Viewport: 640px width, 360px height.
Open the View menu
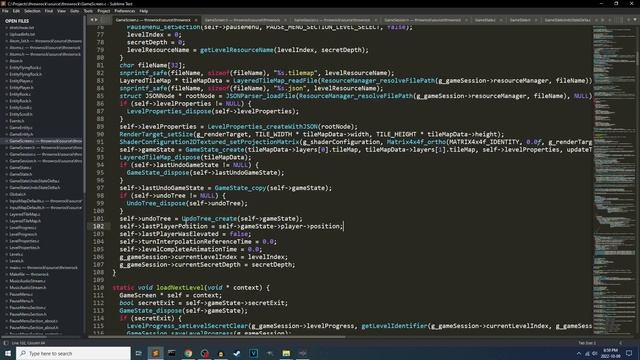pos(62,11)
